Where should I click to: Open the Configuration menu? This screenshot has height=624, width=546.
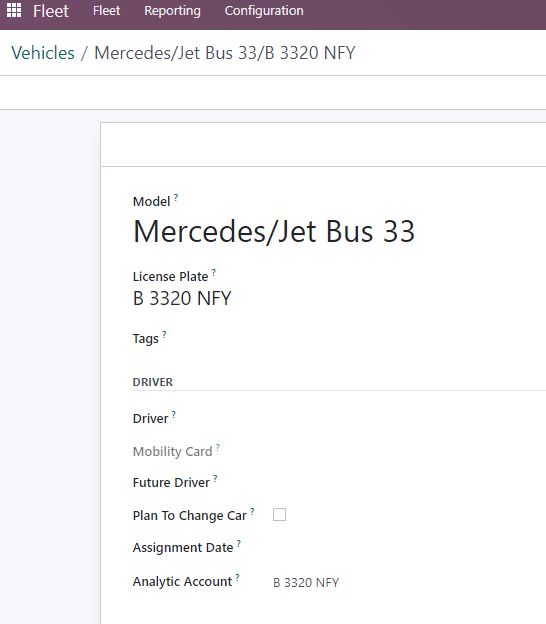click(x=264, y=10)
